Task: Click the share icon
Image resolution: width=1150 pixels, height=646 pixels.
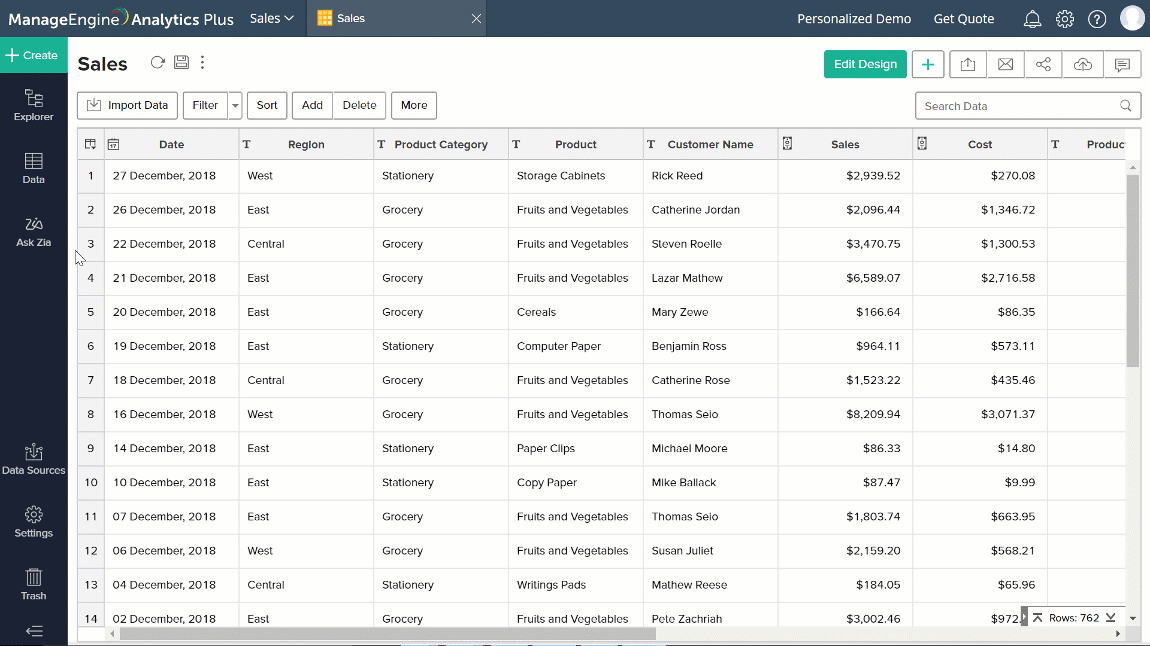Action: click(1043, 64)
